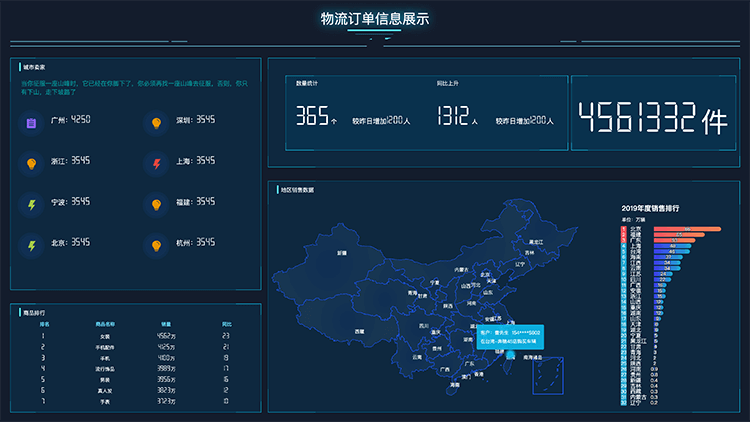Click the lightbulb icon next to 福建 in city list
This screenshot has height=422, width=750.
[x=156, y=205]
